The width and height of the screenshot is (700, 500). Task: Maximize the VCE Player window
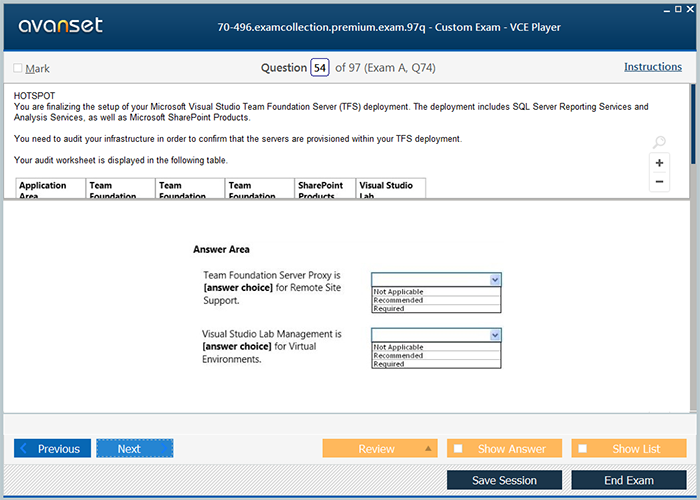678,9
